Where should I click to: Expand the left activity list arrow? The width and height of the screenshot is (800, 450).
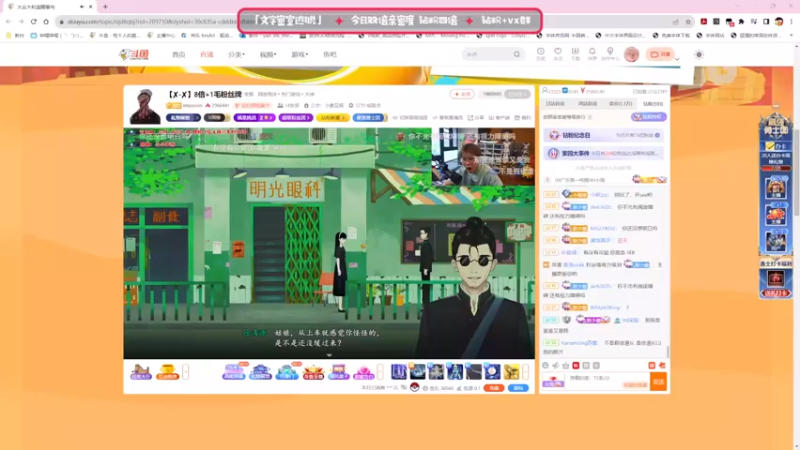pyautogui.click(x=186, y=372)
